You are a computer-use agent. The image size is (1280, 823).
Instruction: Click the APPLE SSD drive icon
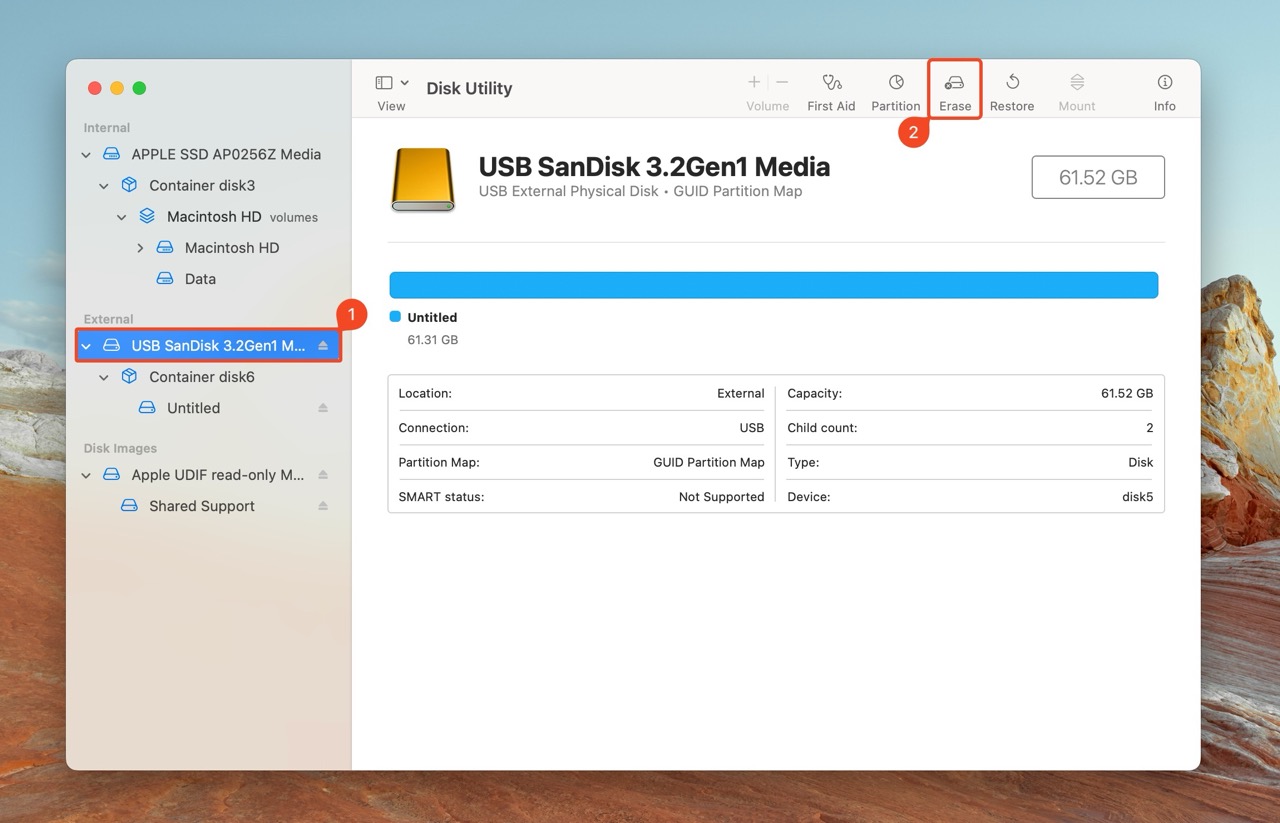tap(111, 155)
